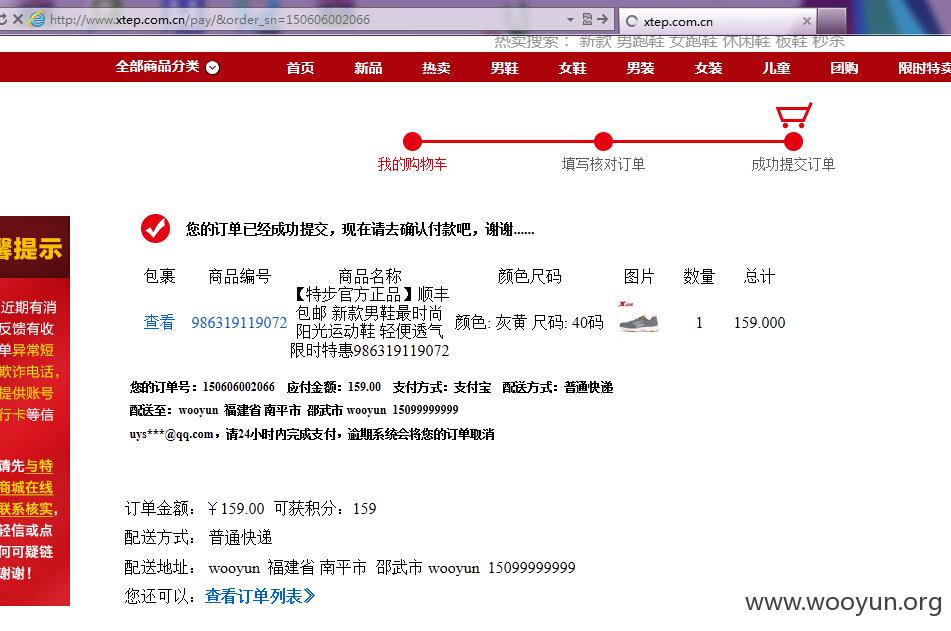Click the Internet Explorer page icon in address bar
The height and width of the screenshot is (631, 951).
38,19
